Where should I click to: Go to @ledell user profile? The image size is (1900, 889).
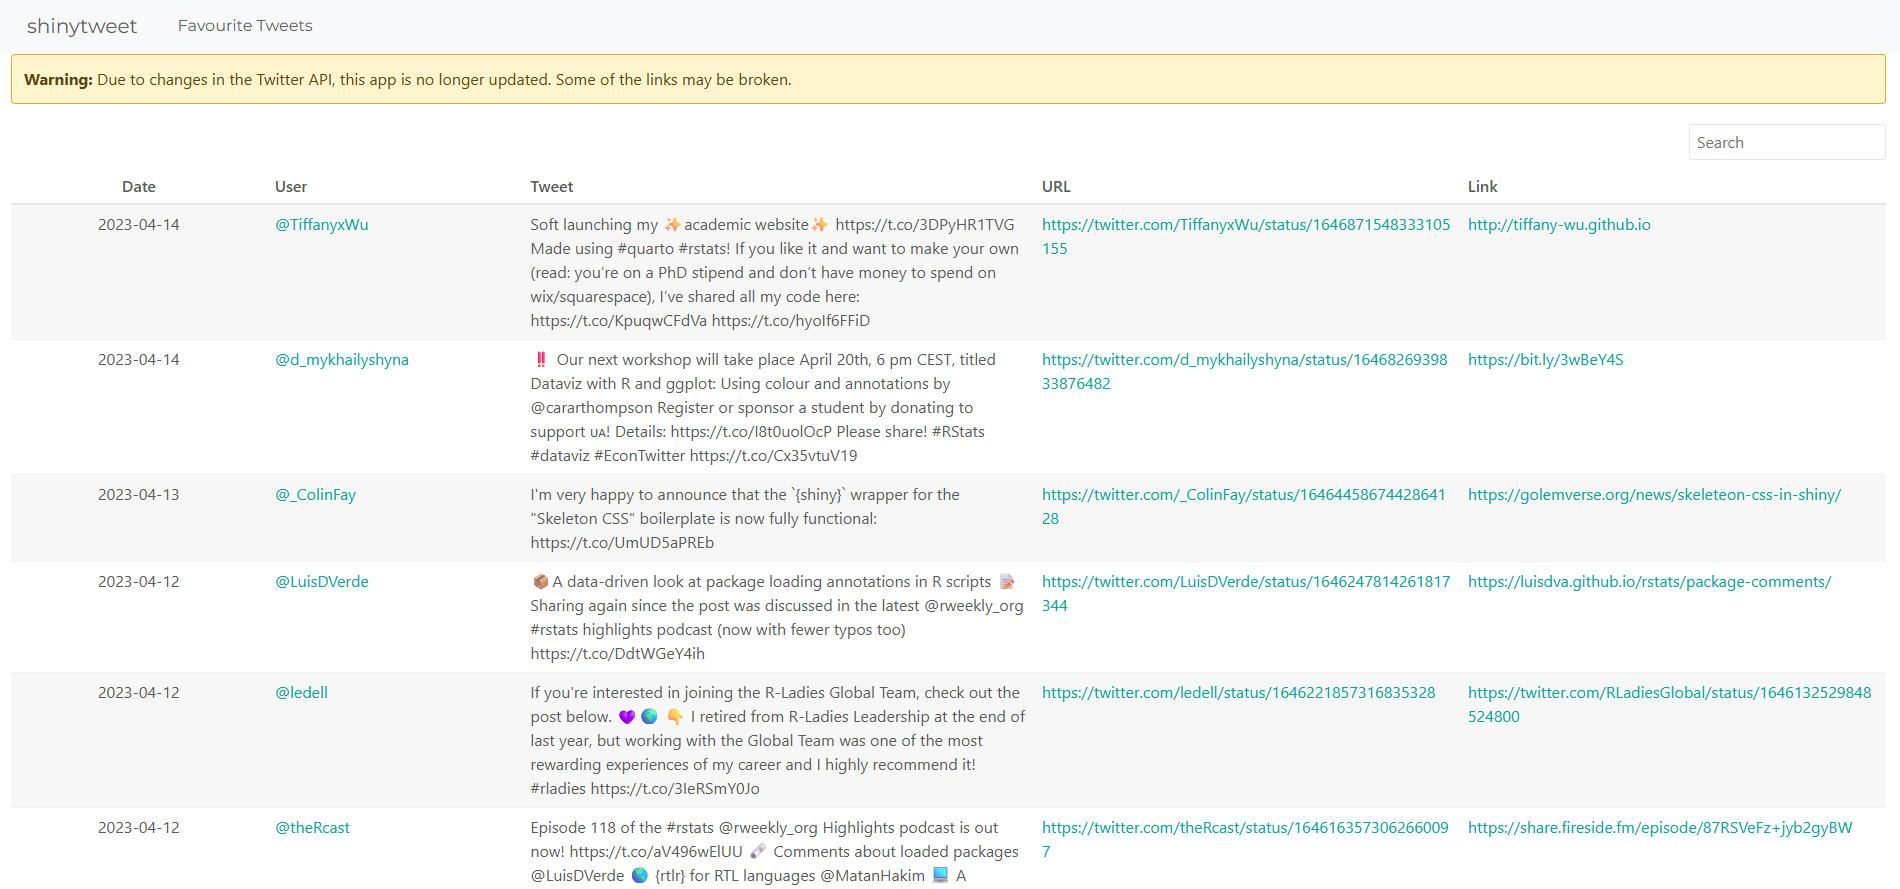(302, 693)
